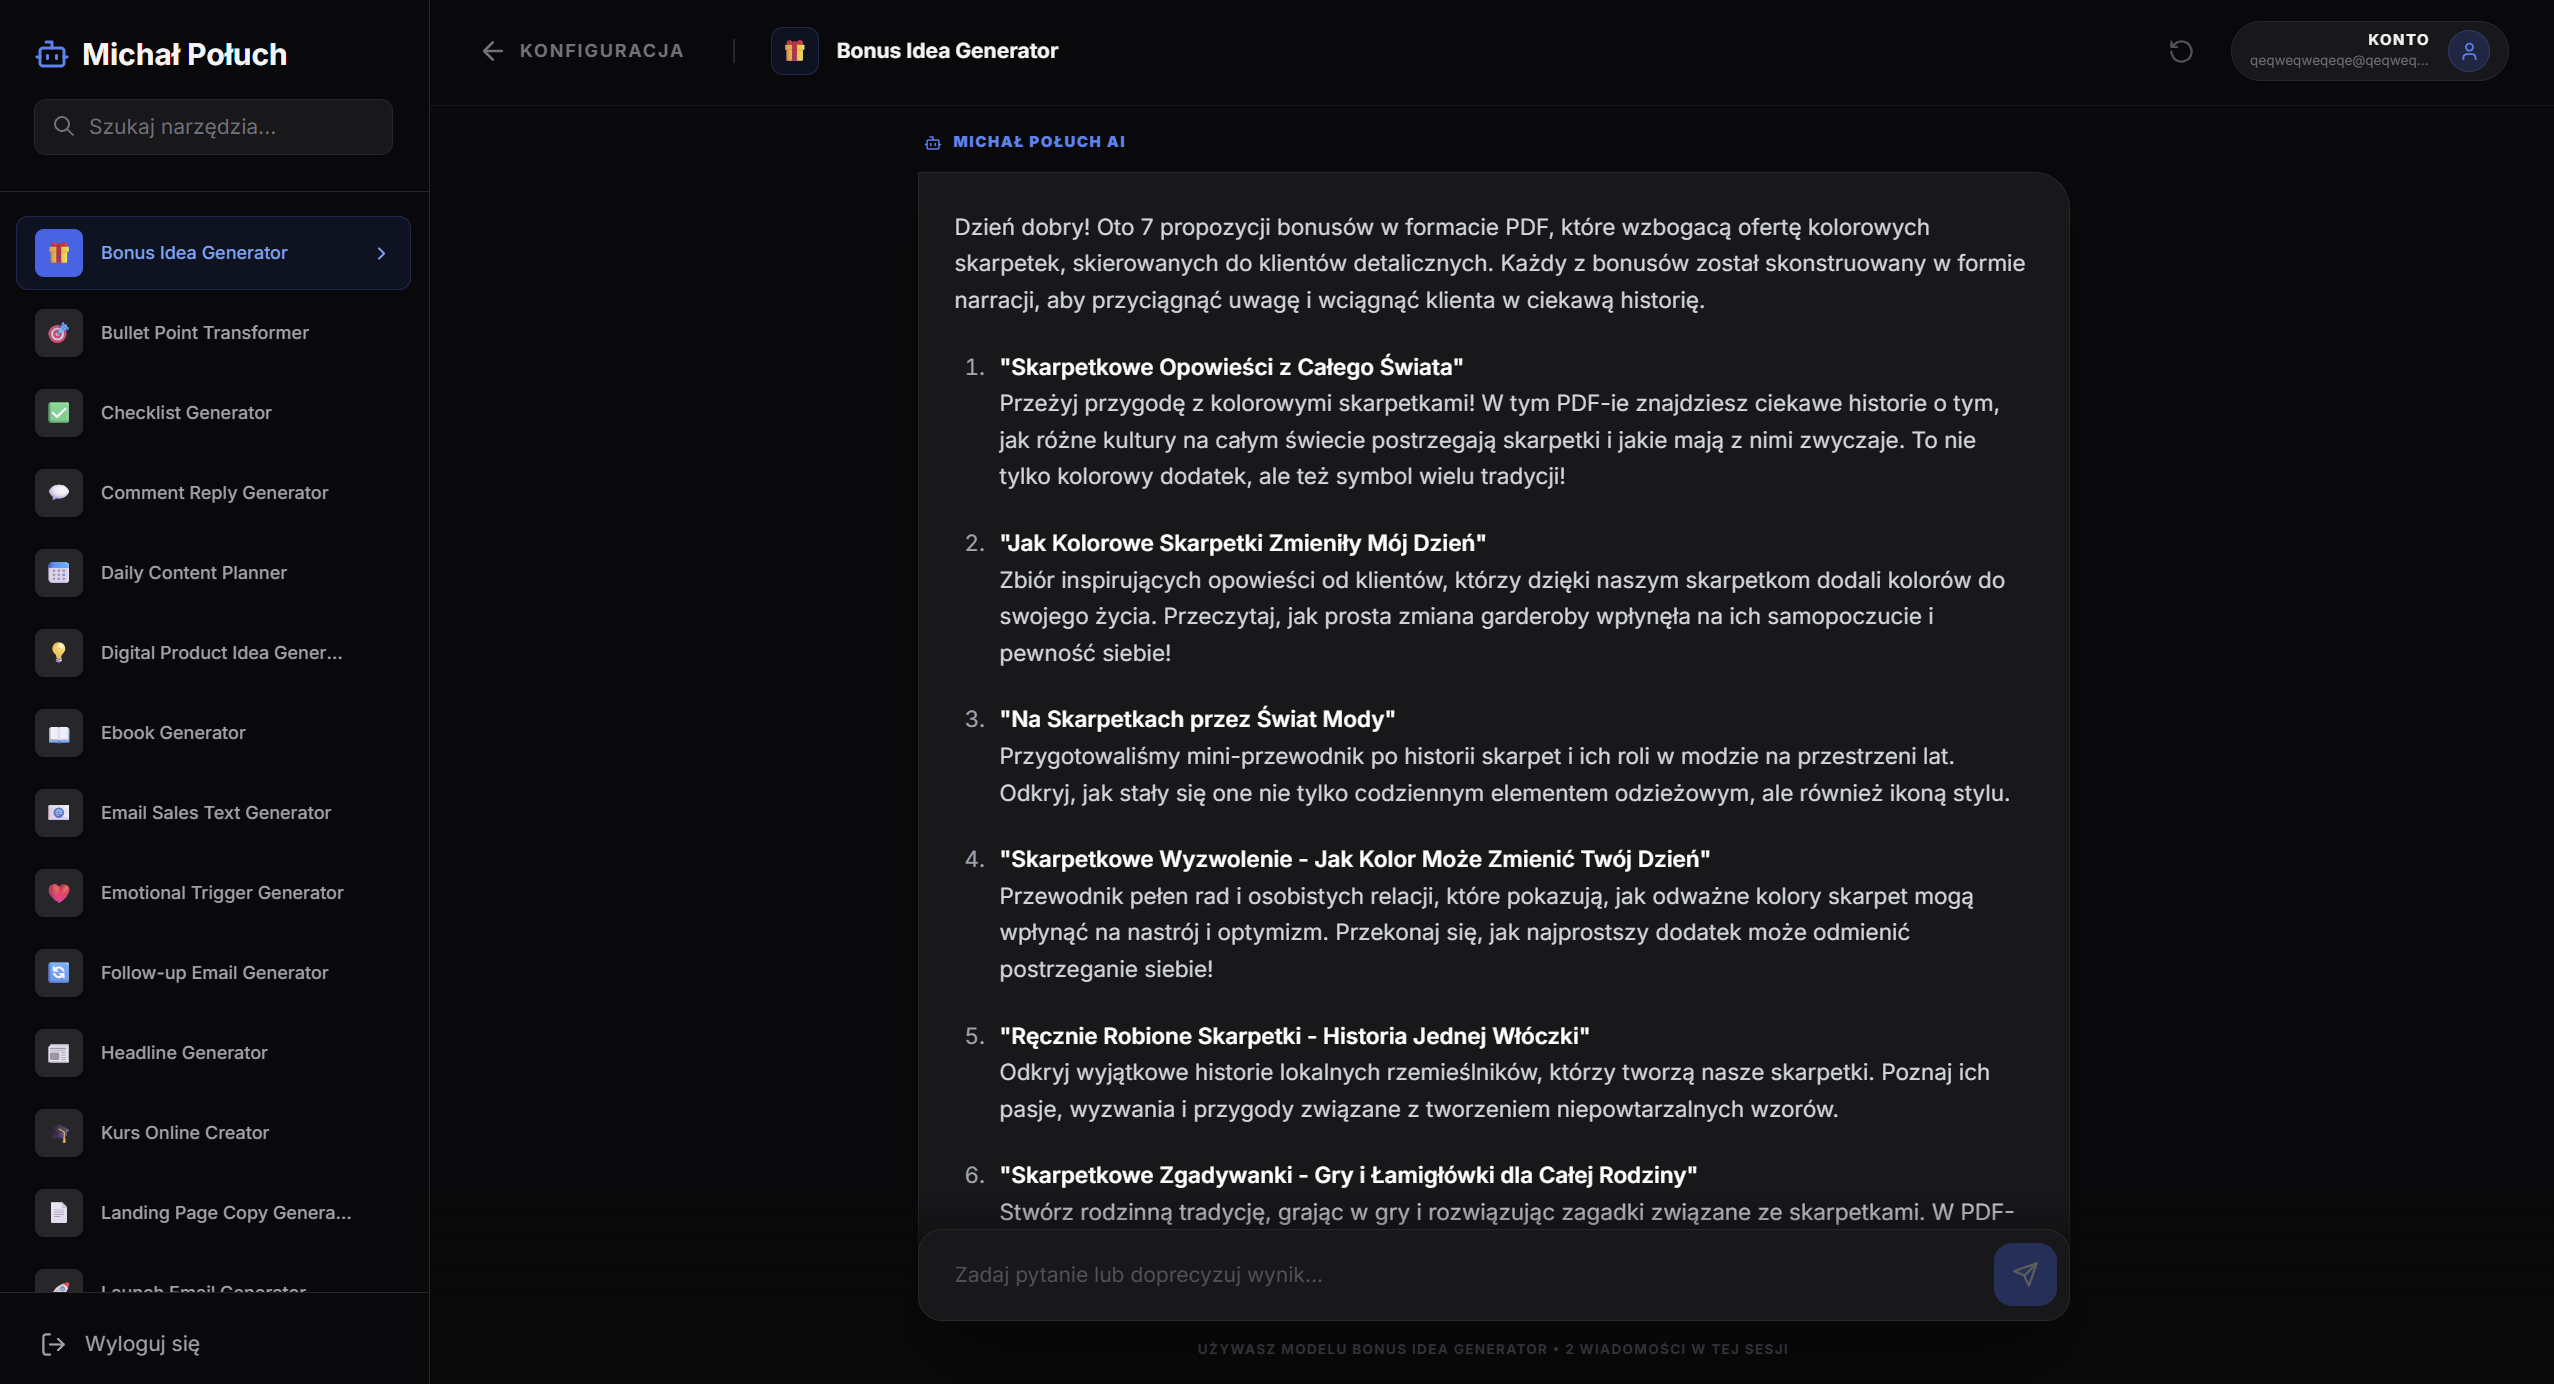2554x1384 pixels.
Task: Select Email Sales Text Generator
Action: click(213, 813)
